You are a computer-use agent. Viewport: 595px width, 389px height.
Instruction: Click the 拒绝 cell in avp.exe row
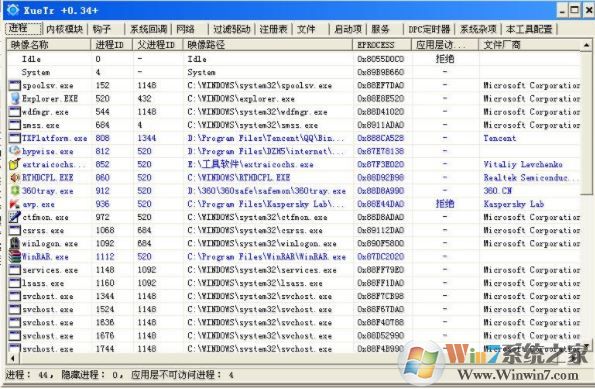[445, 204]
